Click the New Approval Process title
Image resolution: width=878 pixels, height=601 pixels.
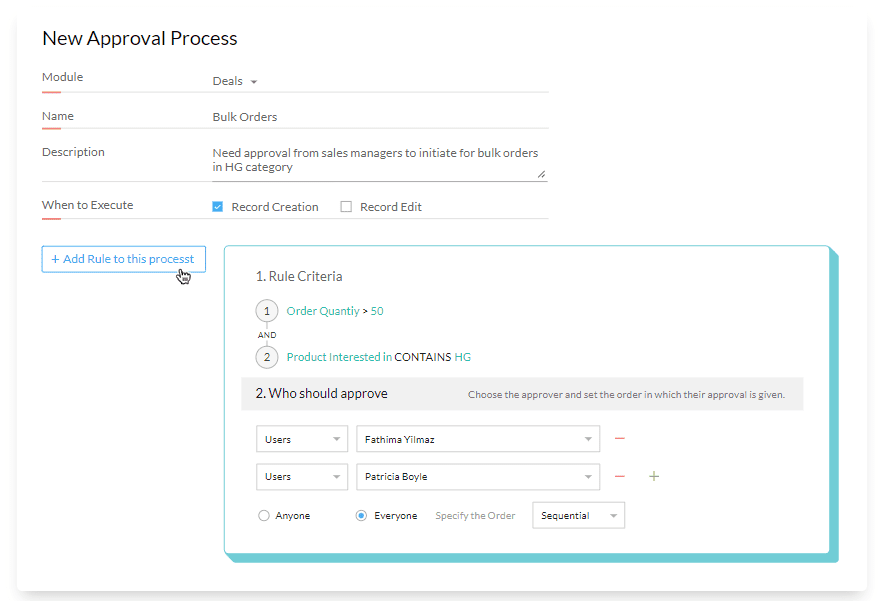coord(139,38)
